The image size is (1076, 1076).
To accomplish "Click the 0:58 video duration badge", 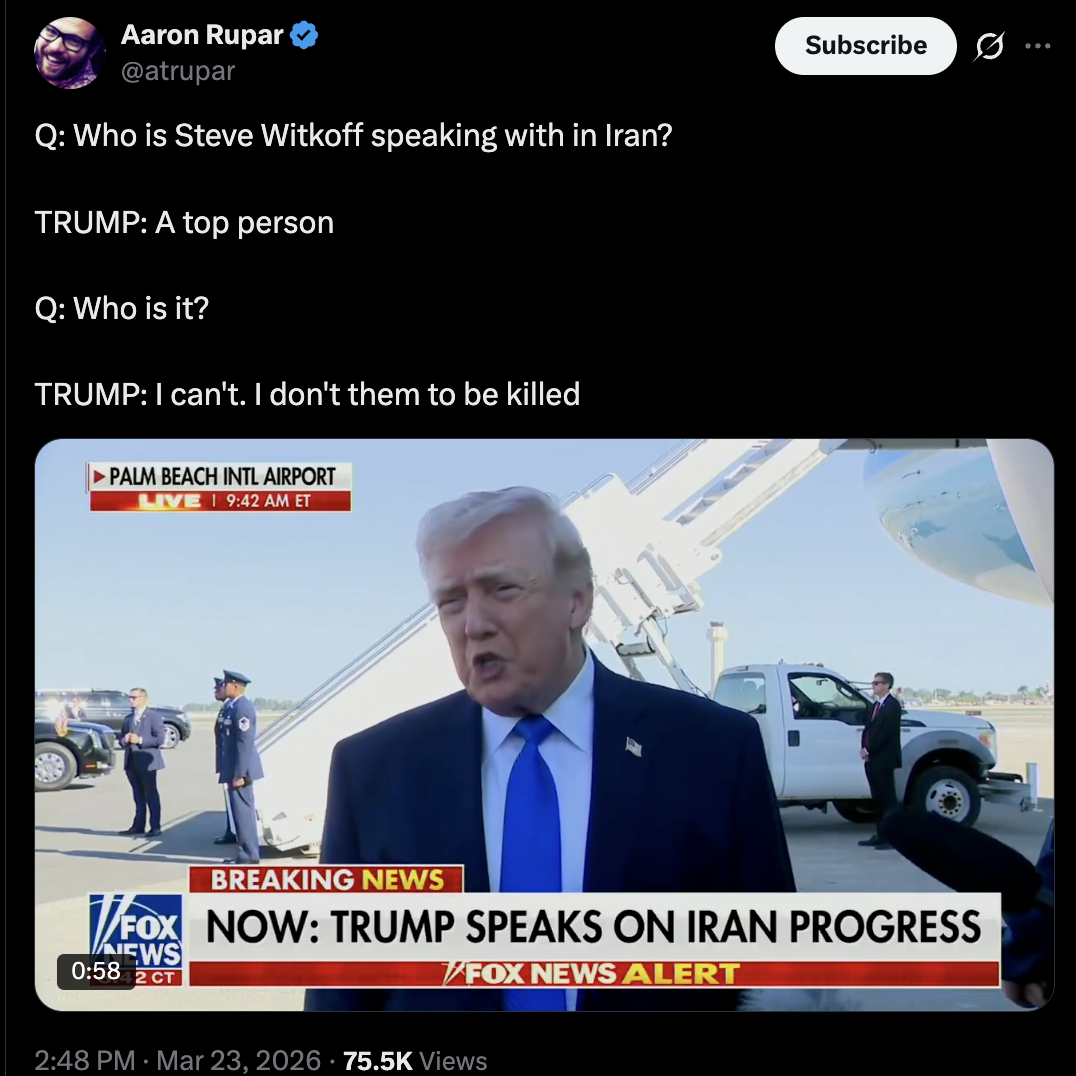I will [x=96, y=970].
